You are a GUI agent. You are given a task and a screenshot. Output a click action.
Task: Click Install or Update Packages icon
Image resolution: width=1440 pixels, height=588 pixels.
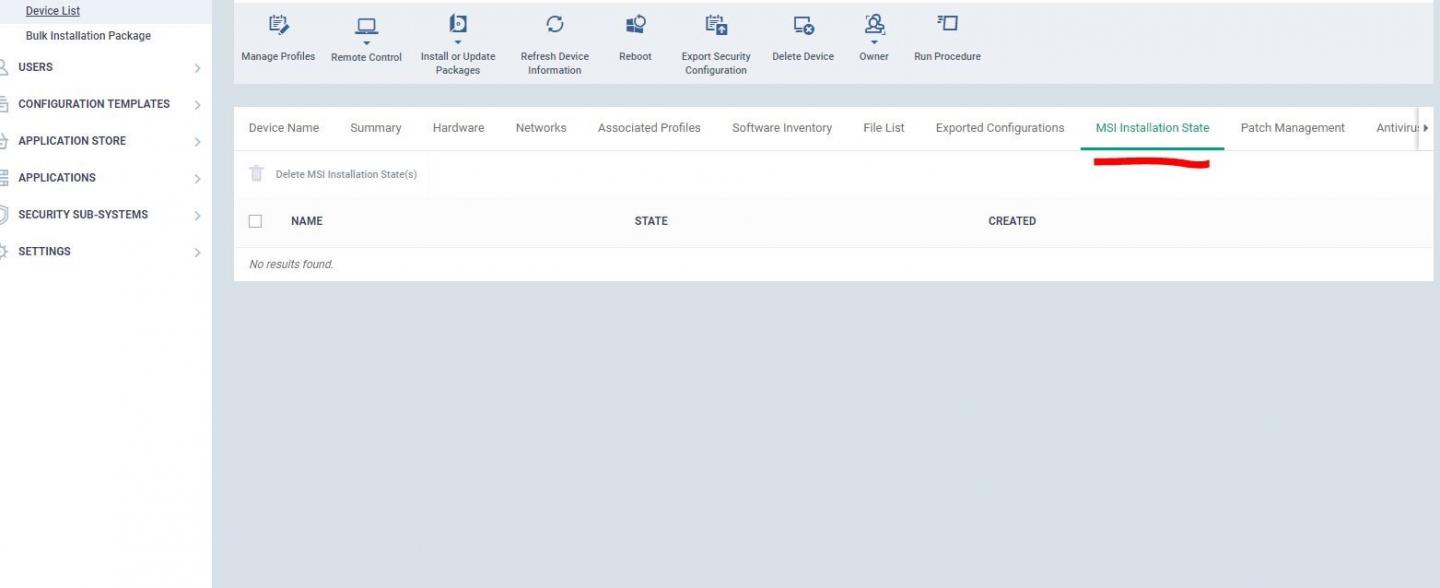(458, 24)
